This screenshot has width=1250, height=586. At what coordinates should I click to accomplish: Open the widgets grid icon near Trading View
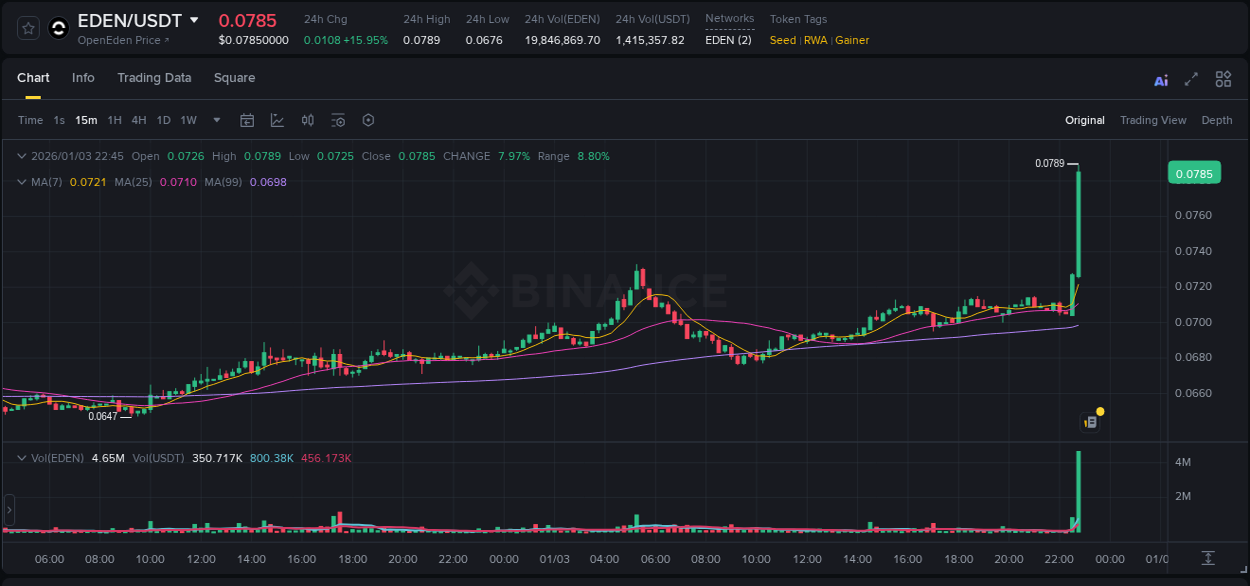click(1222, 78)
